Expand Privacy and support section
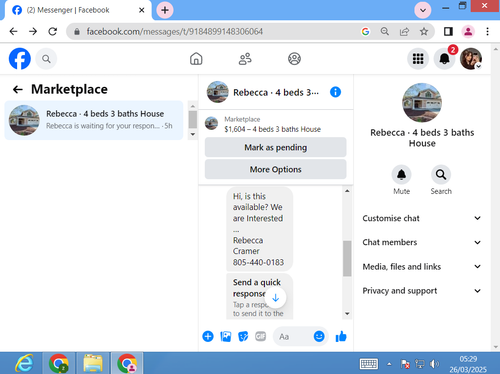 (x=422, y=291)
